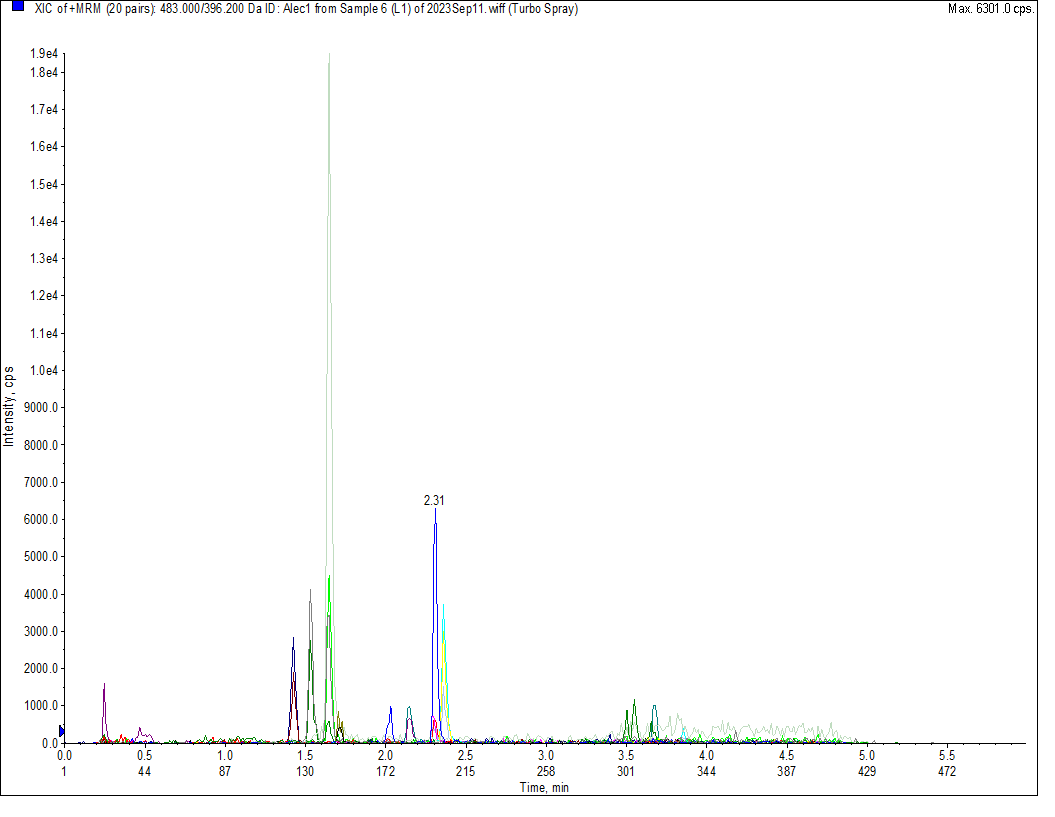Click the Intensity, cps axis label
Screen dimensions: 1055x817
[8, 406]
